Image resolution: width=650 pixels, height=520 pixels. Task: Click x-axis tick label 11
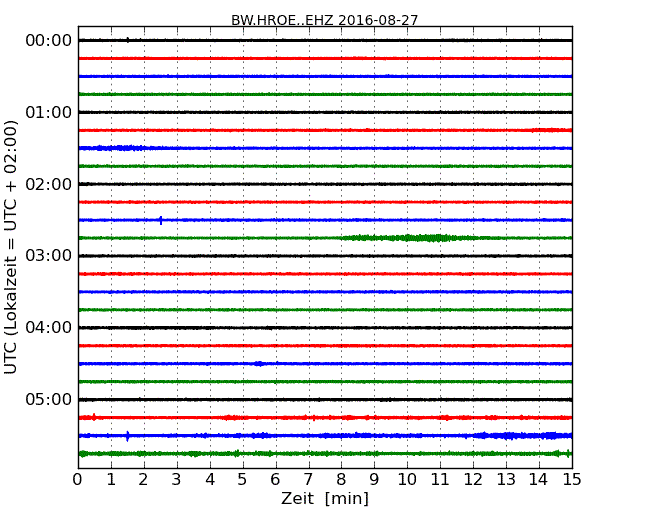point(440,480)
